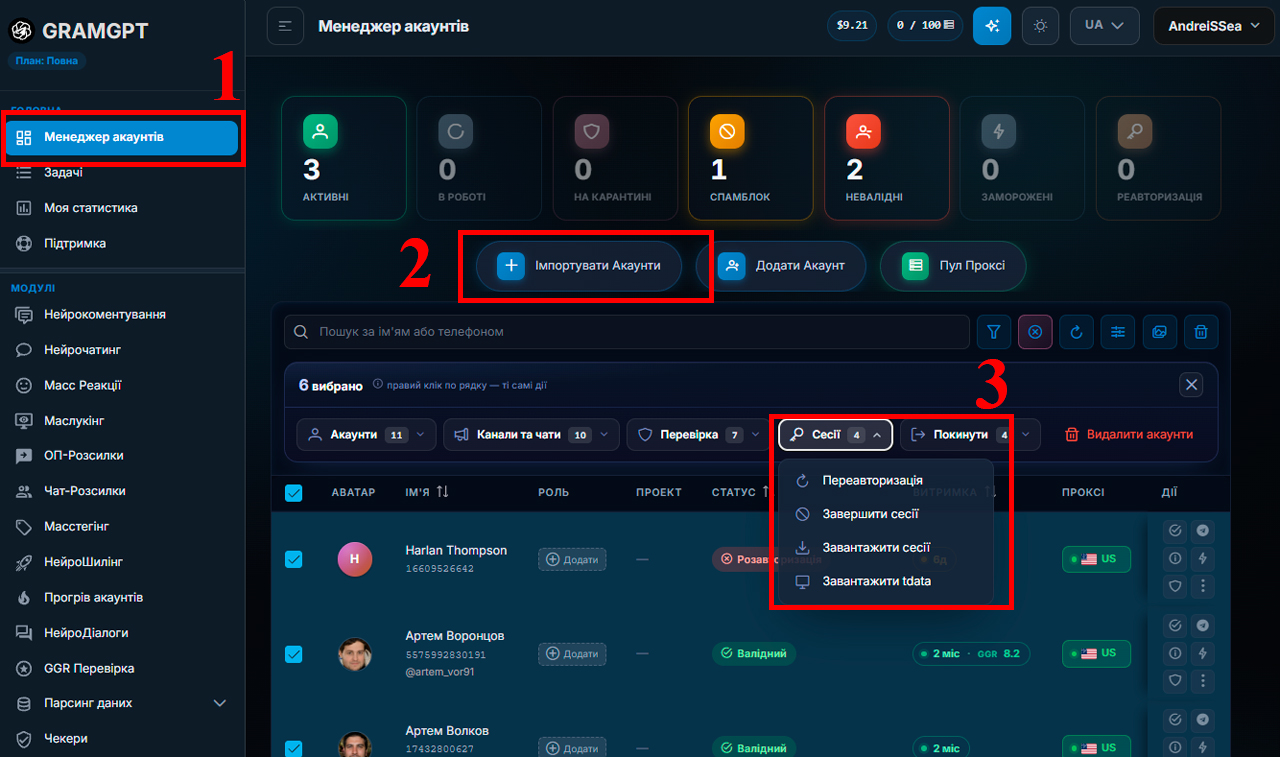
Task: Open the filter funnel icon
Action: pos(994,332)
